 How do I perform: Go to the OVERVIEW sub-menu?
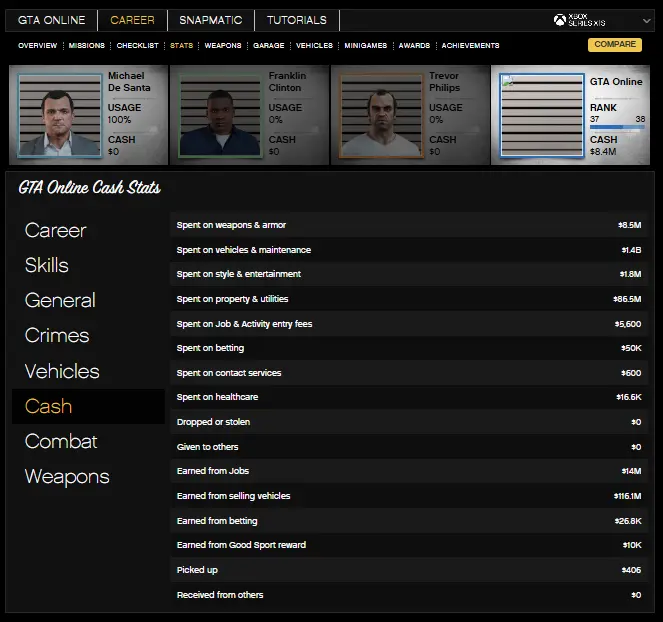37,46
